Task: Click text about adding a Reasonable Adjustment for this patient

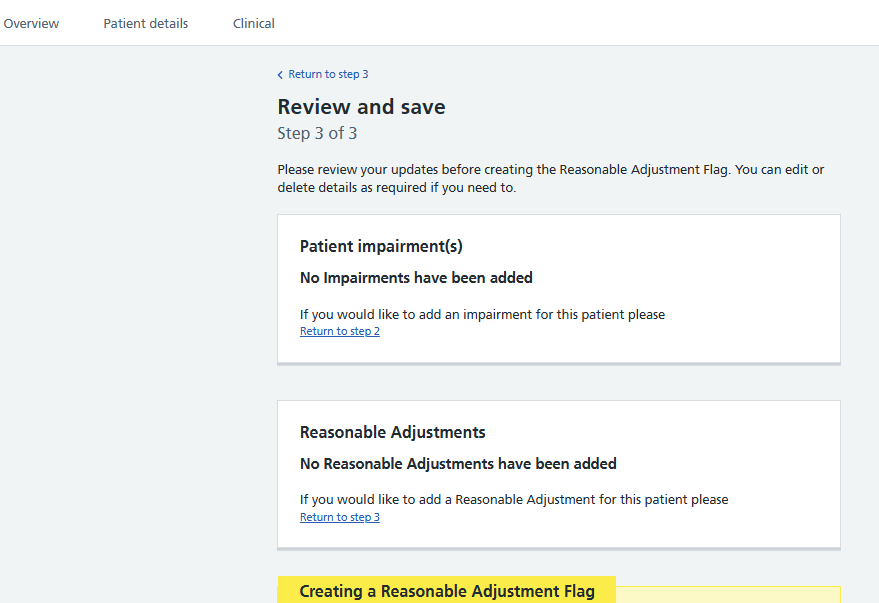Action: (514, 499)
